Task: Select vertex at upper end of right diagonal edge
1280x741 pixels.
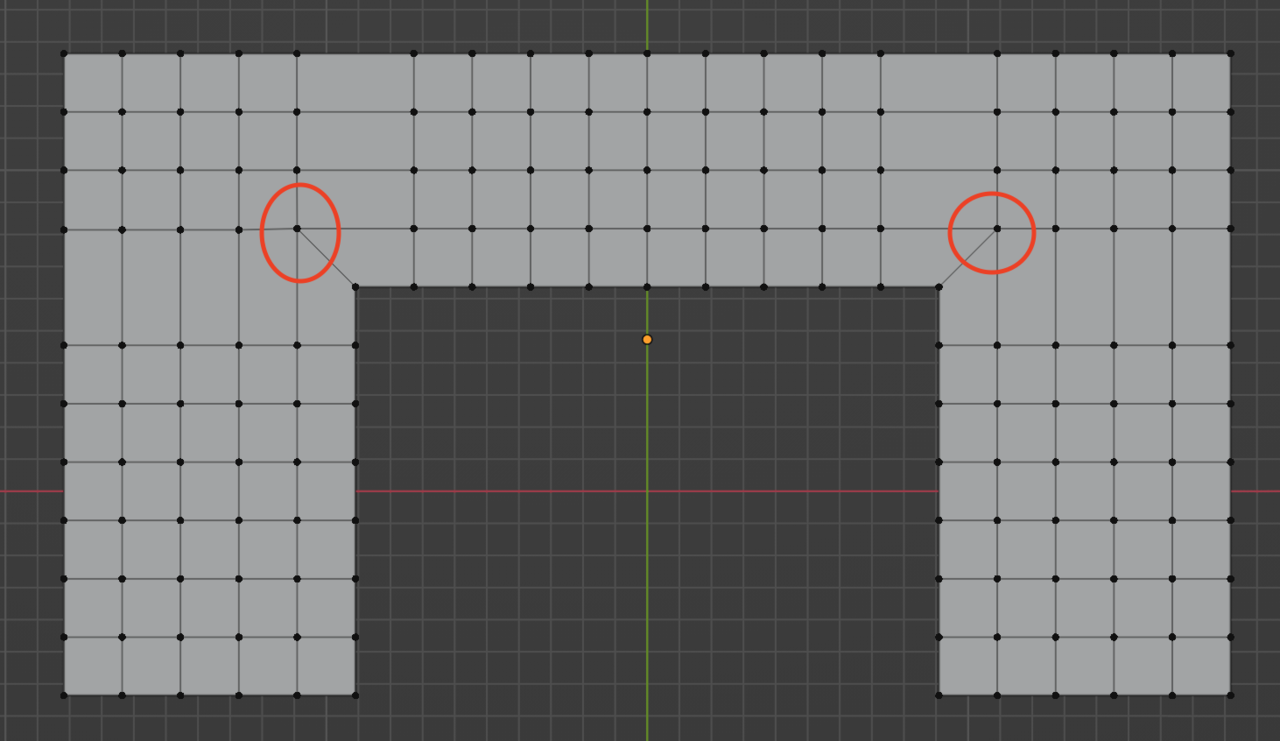Action: point(997,229)
